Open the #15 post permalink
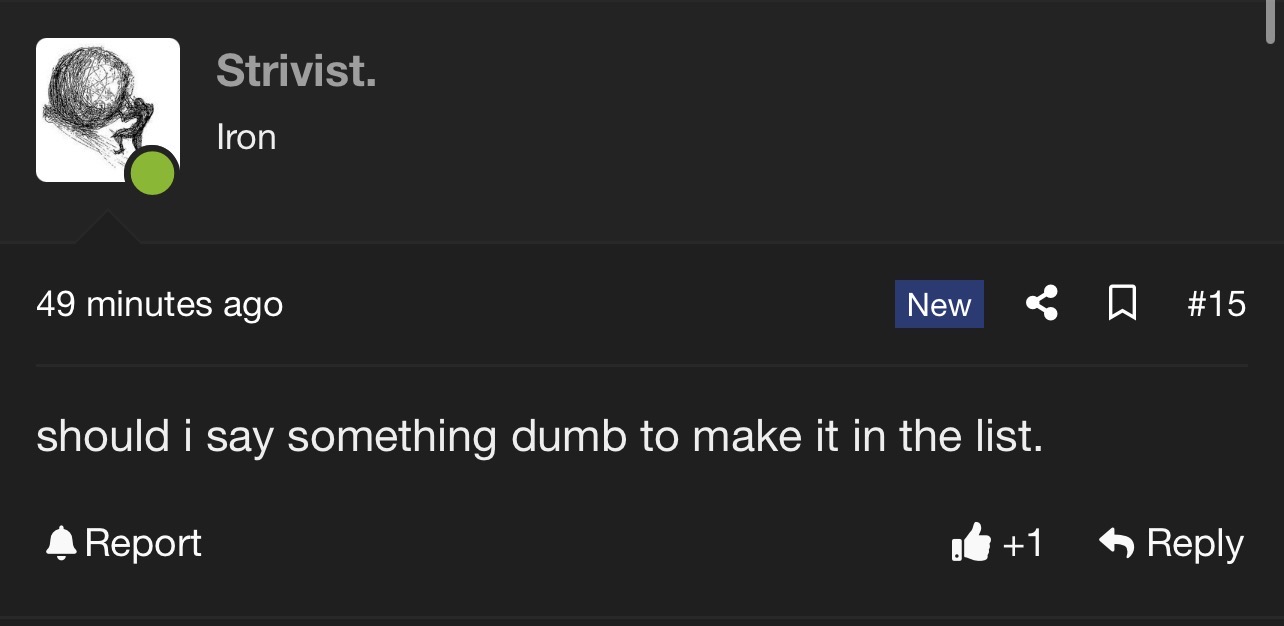This screenshot has height=626, width=1284. (1216, 303)
